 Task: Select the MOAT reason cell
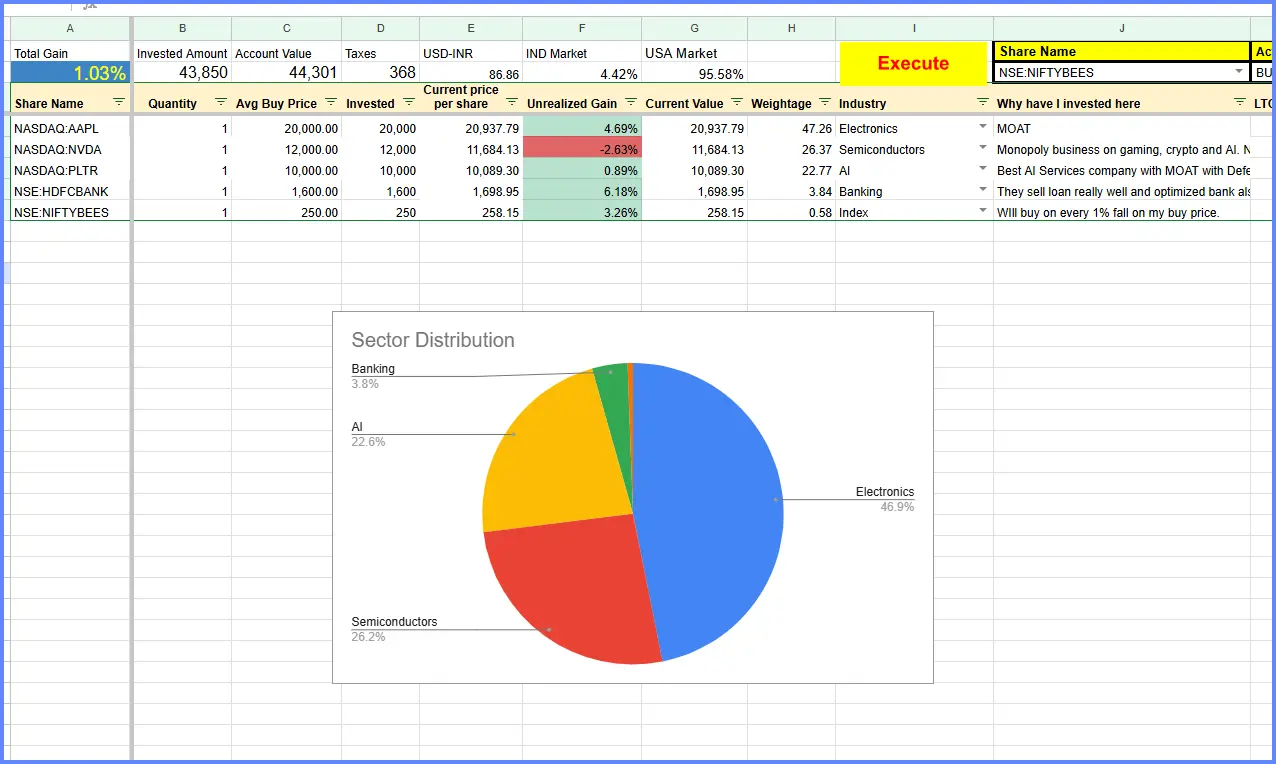[1122, 128]
